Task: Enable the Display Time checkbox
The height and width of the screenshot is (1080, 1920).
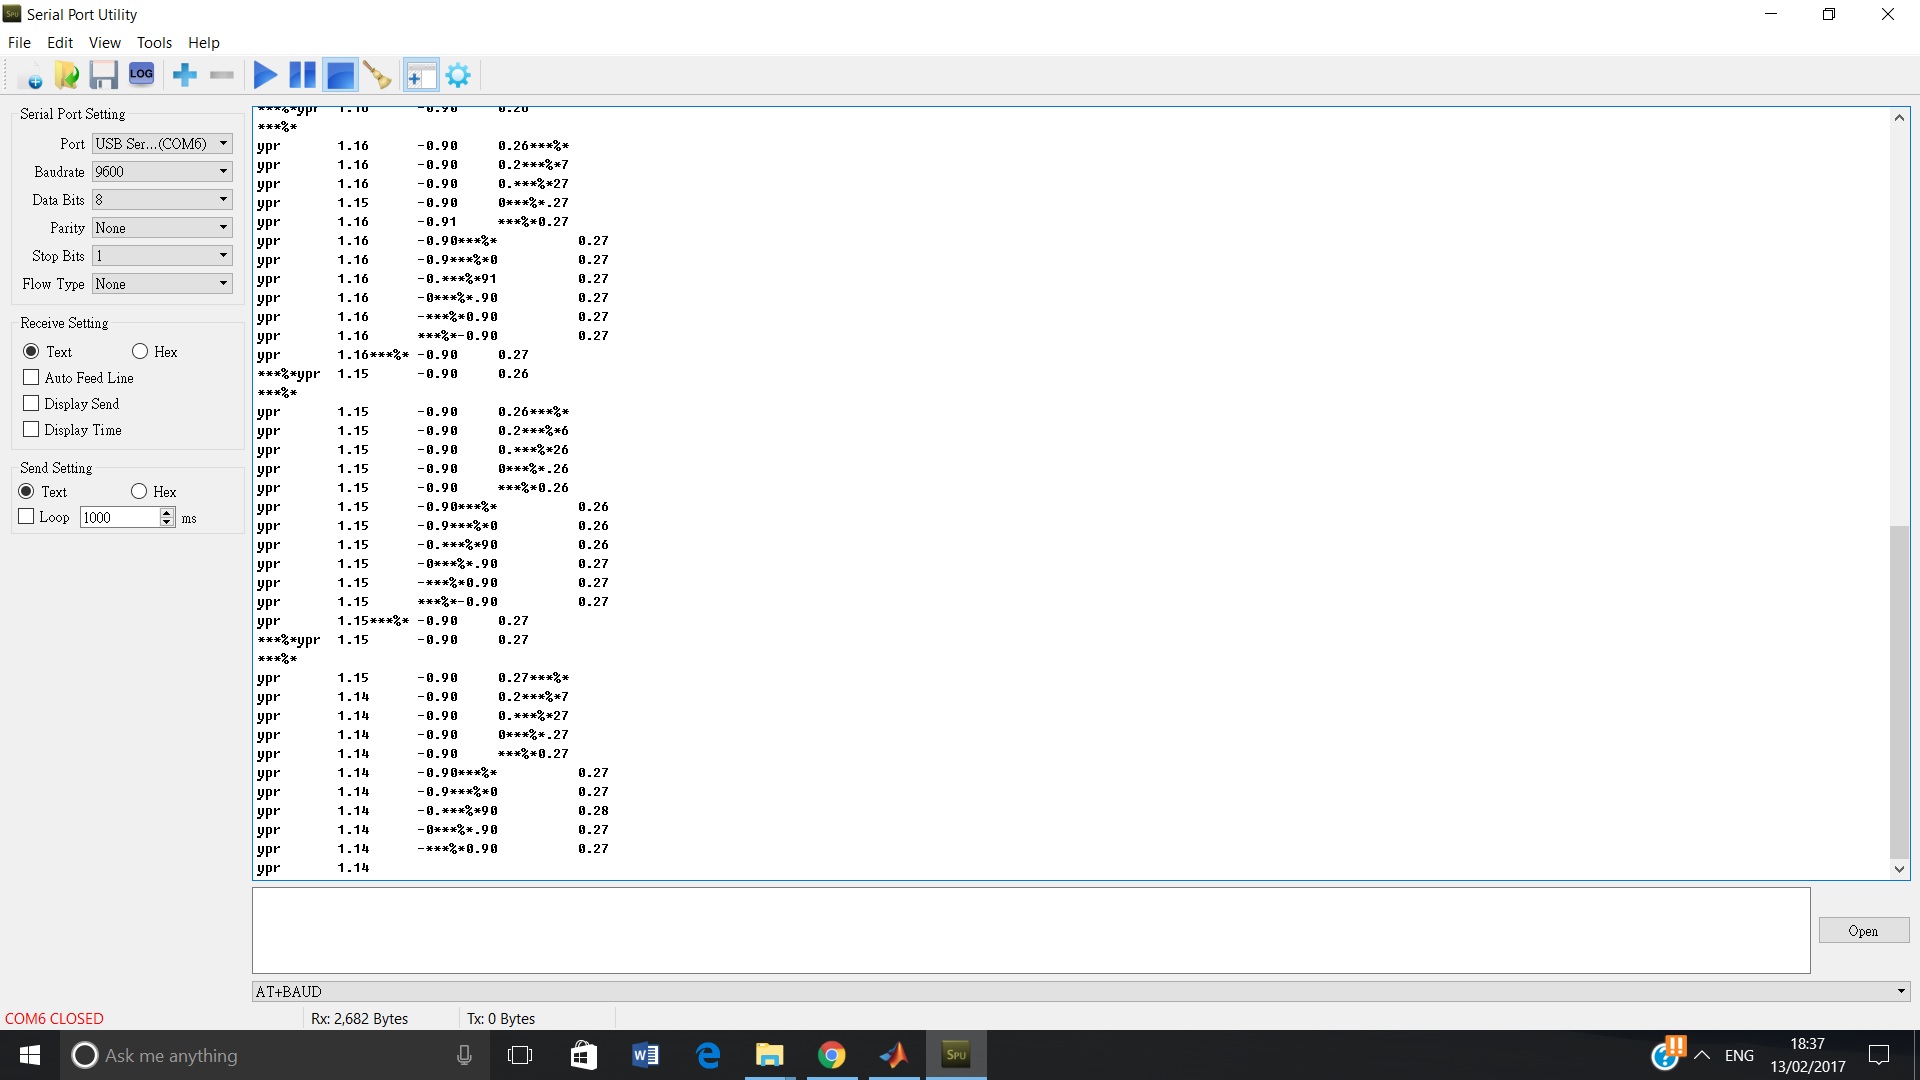Action: (x=31, y=430)
